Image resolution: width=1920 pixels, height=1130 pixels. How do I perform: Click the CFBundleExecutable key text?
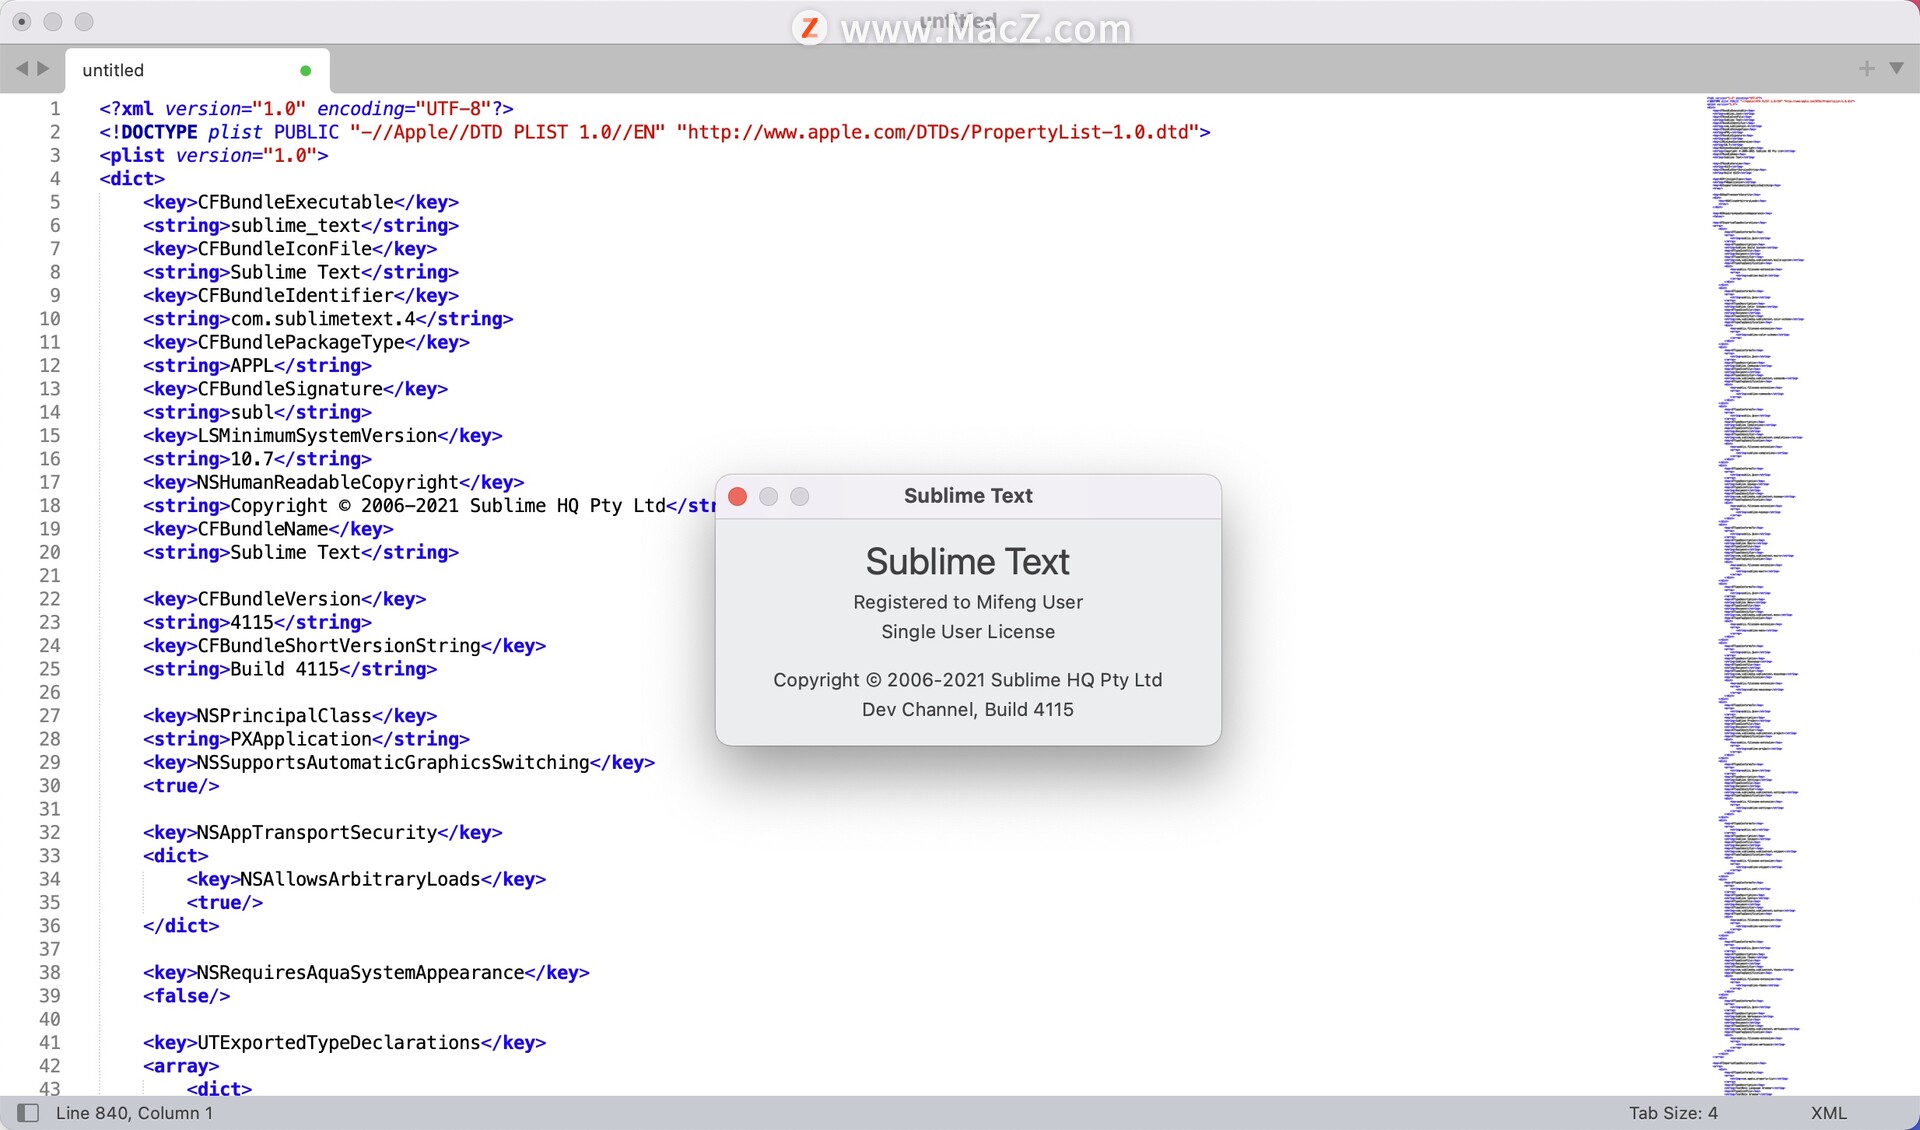coord(295,202)
